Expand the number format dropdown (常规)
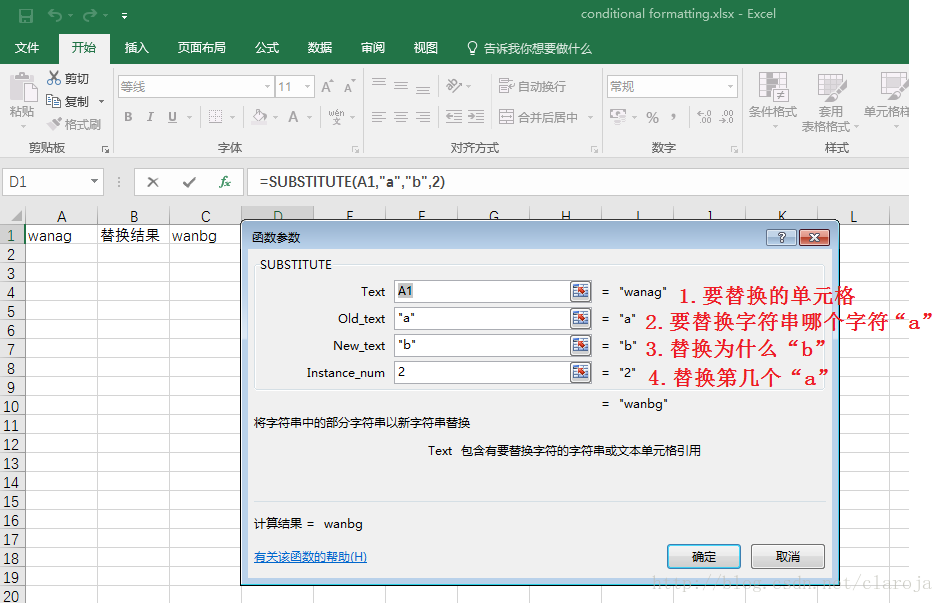944x603 pixels. [x=730, y=87]
